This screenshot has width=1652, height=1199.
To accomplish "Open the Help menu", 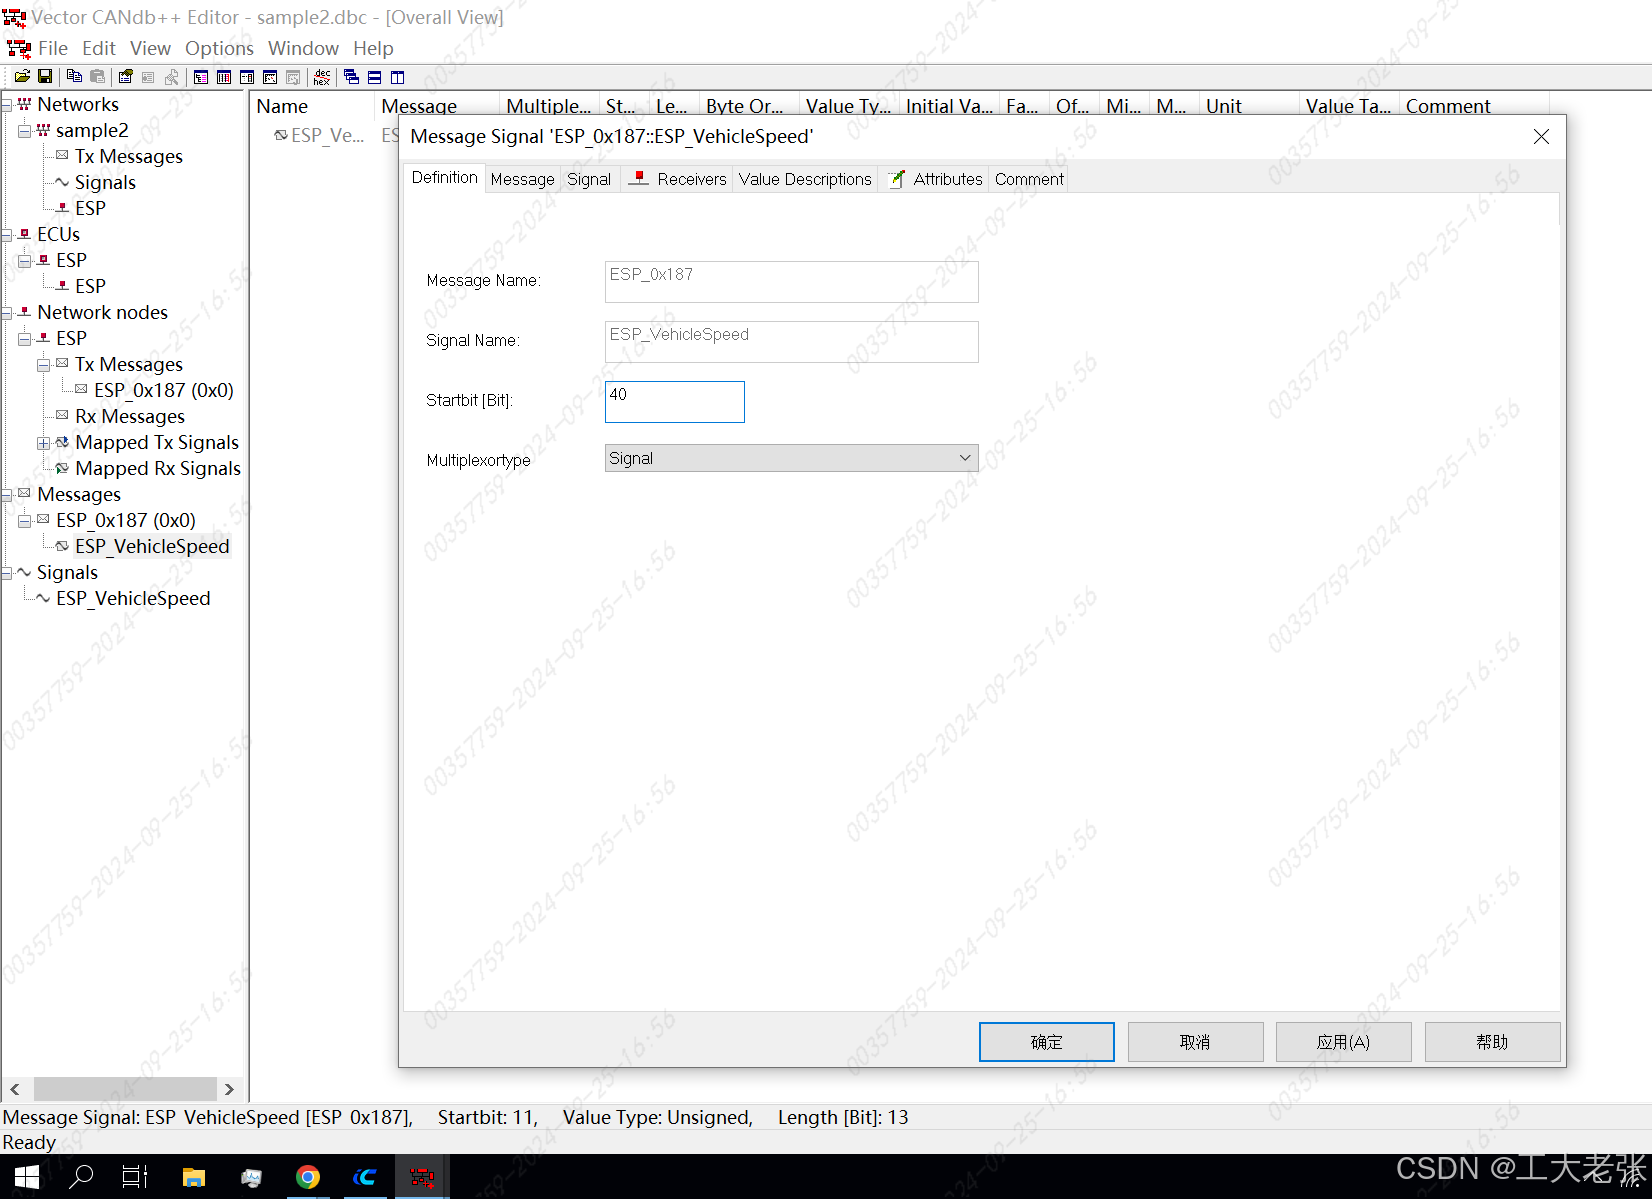I will [x=373, y=48].
